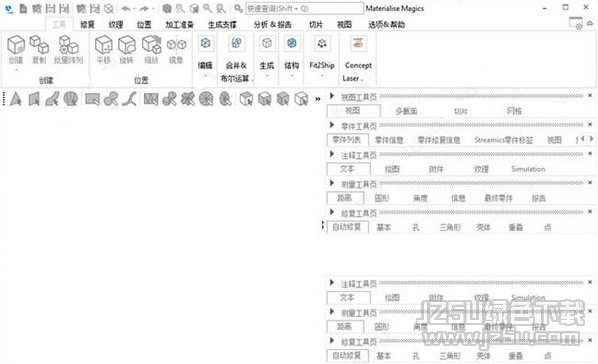Switch to the 纹理 ribbon tab

116,25
